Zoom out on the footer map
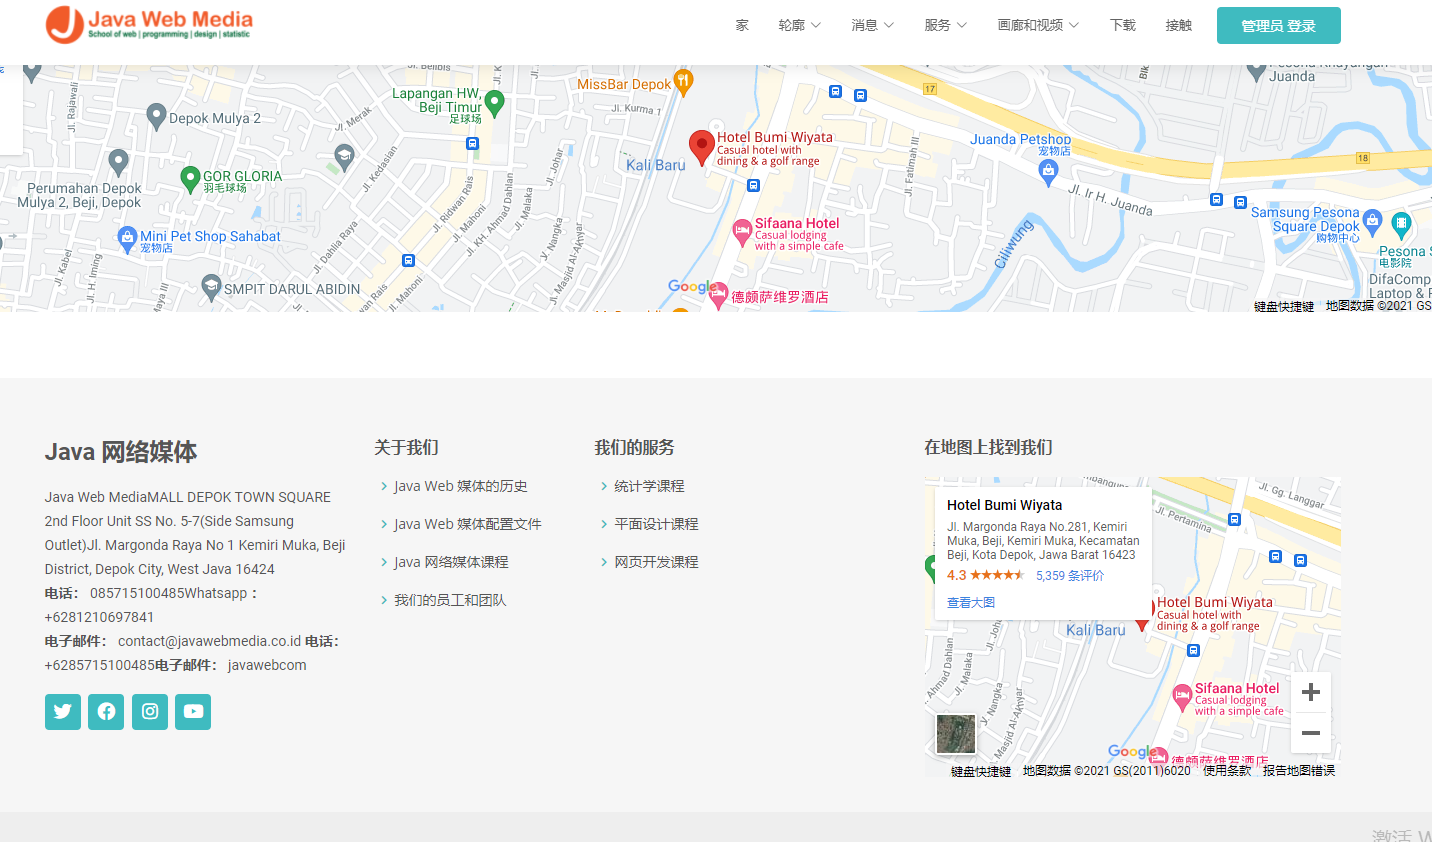 point(1311,733)
